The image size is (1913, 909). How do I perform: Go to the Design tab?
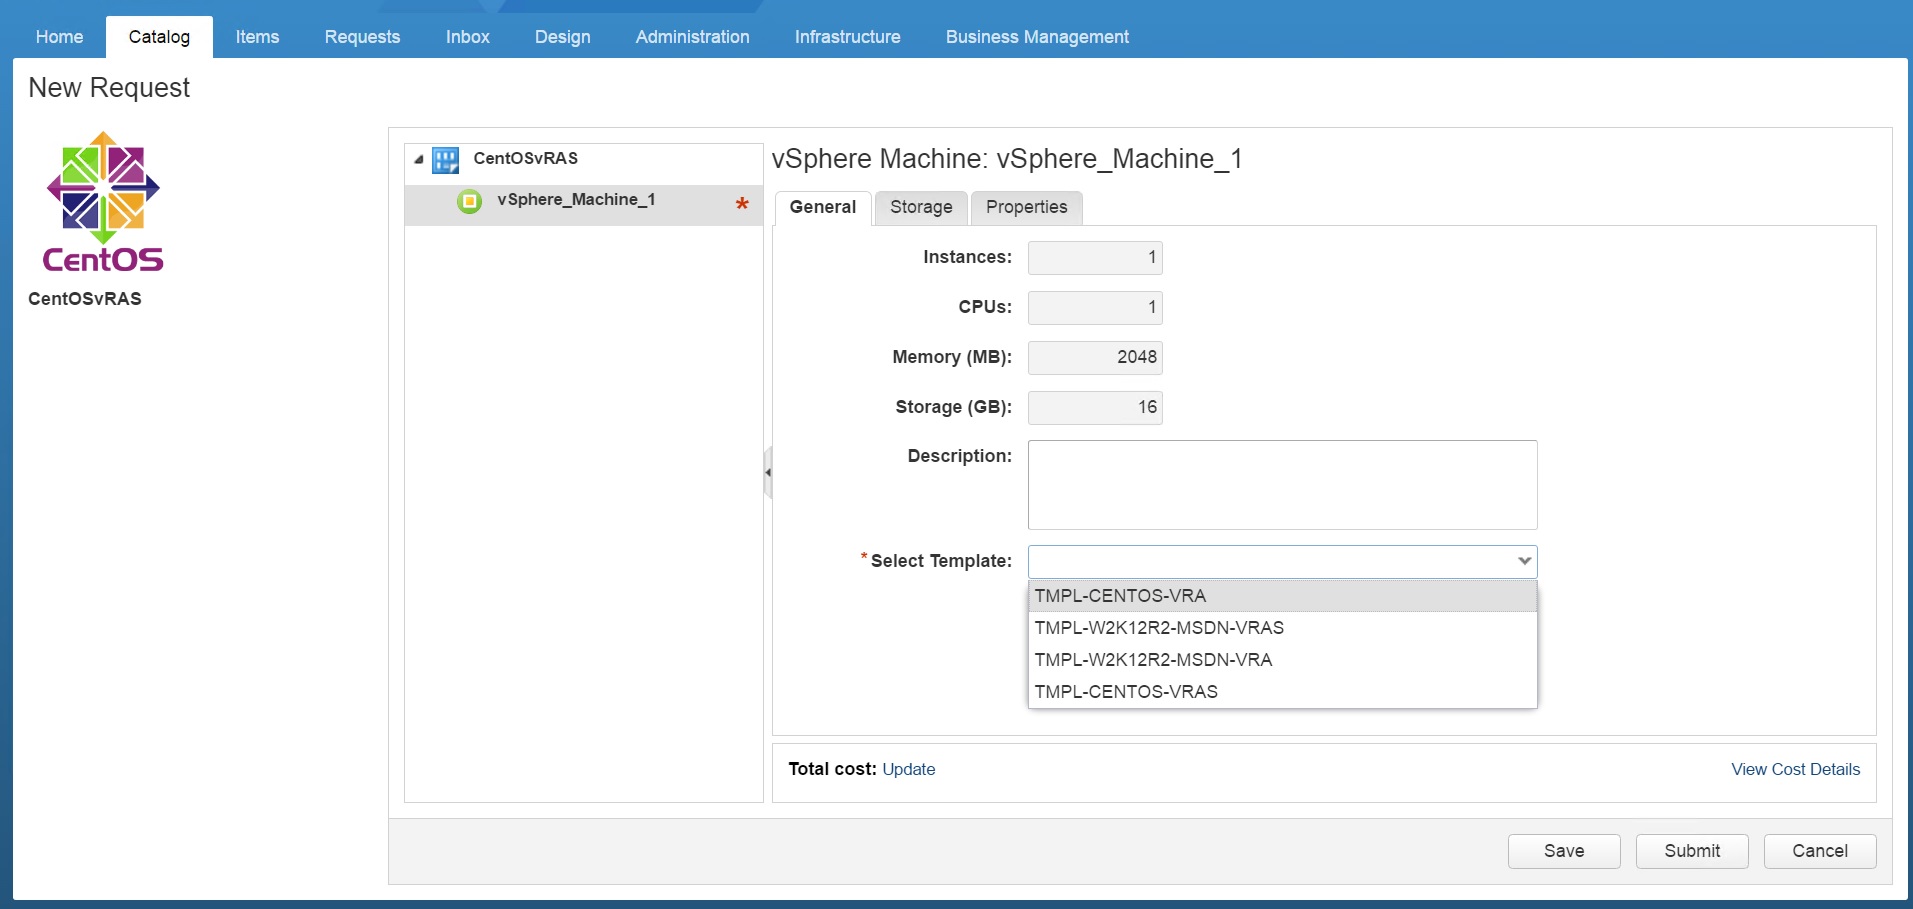click(562, 37)
